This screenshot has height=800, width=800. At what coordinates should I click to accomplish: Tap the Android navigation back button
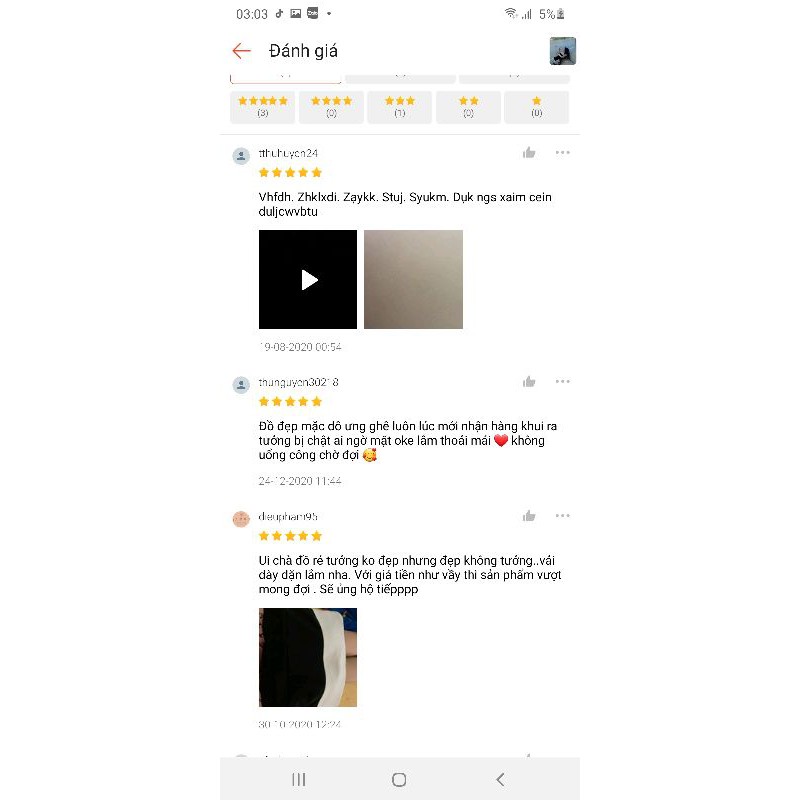click(x=500, y=779)
